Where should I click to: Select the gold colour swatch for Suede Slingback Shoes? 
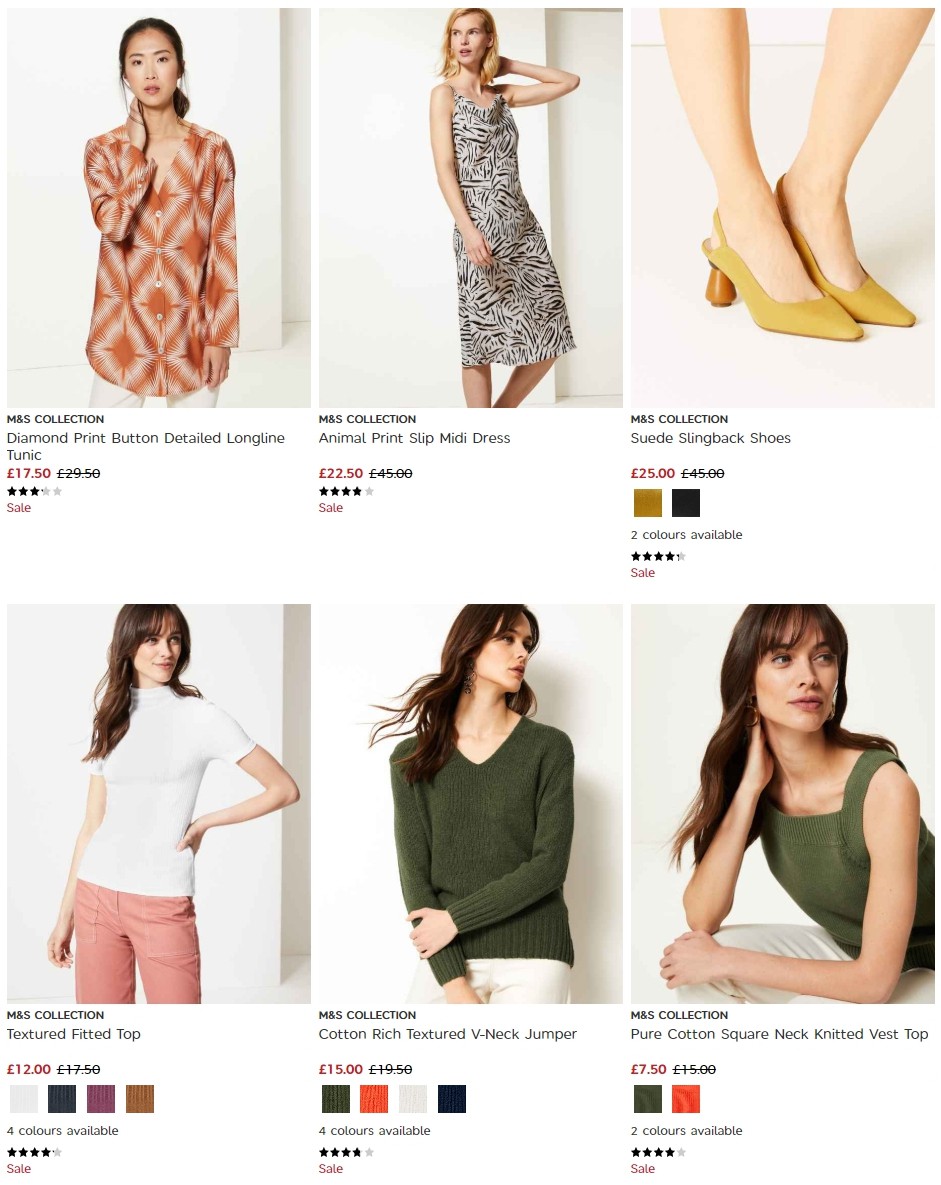click(648, 503)
